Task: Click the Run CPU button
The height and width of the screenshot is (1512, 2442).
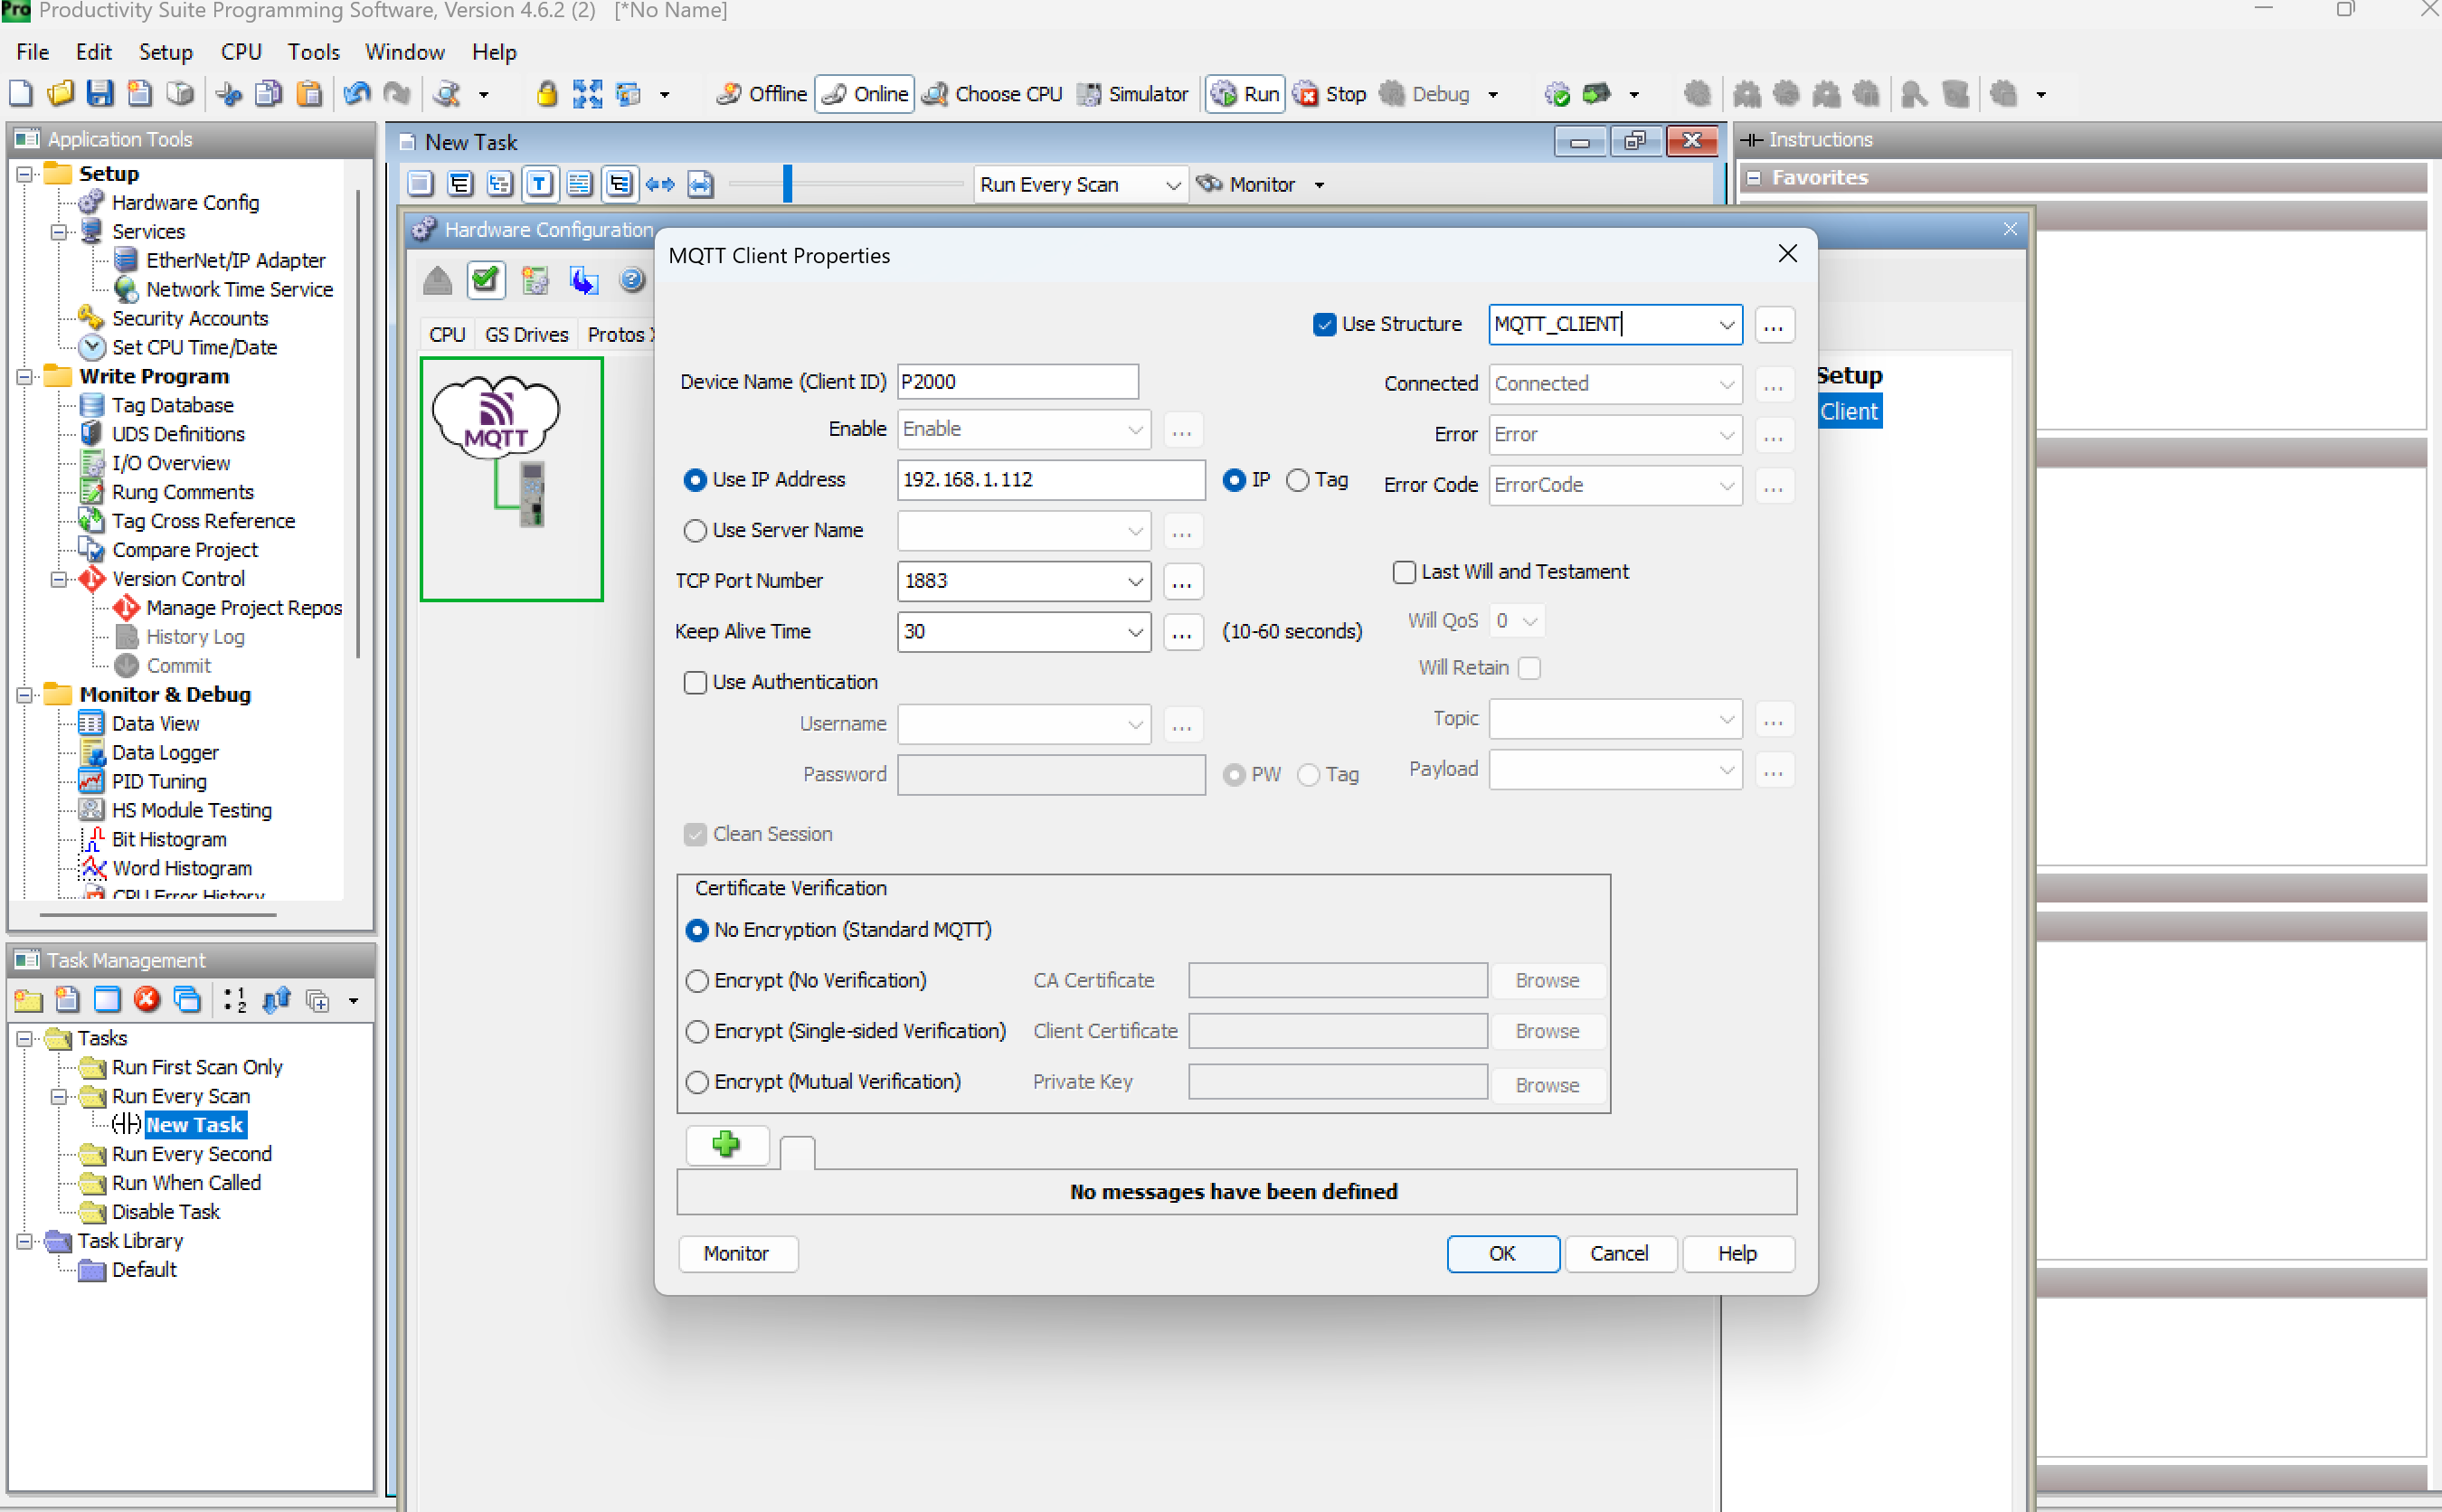Action: (x=1244, y=94)
